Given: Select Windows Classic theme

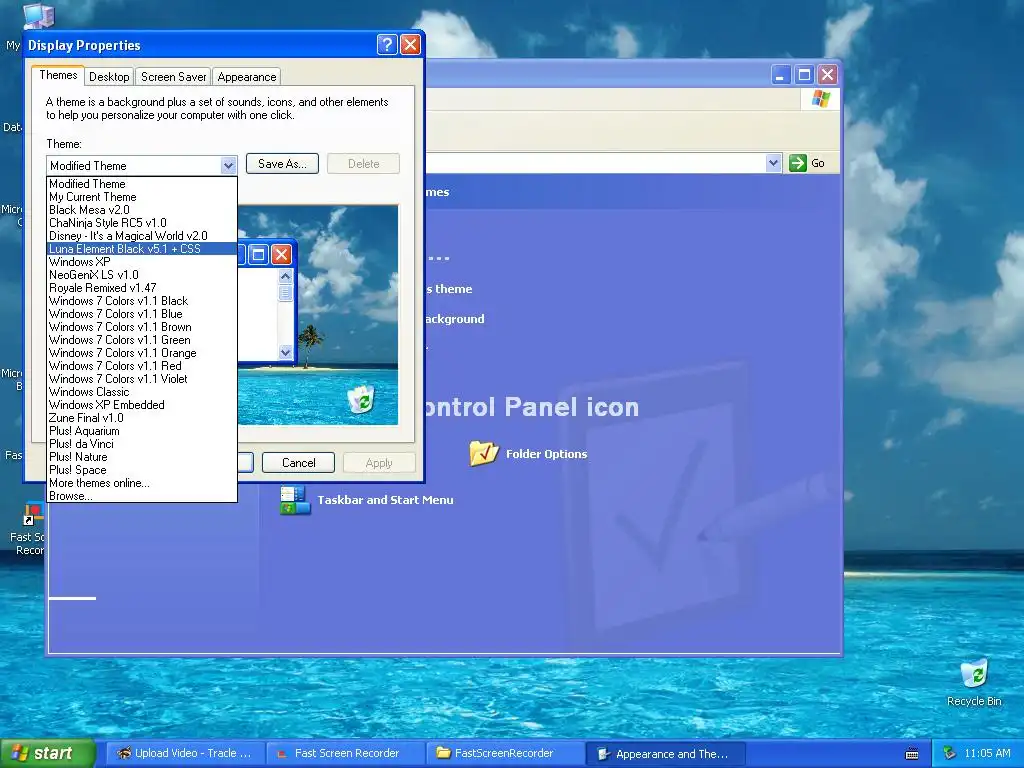Looking at the screenshot, I should (142, 392).
